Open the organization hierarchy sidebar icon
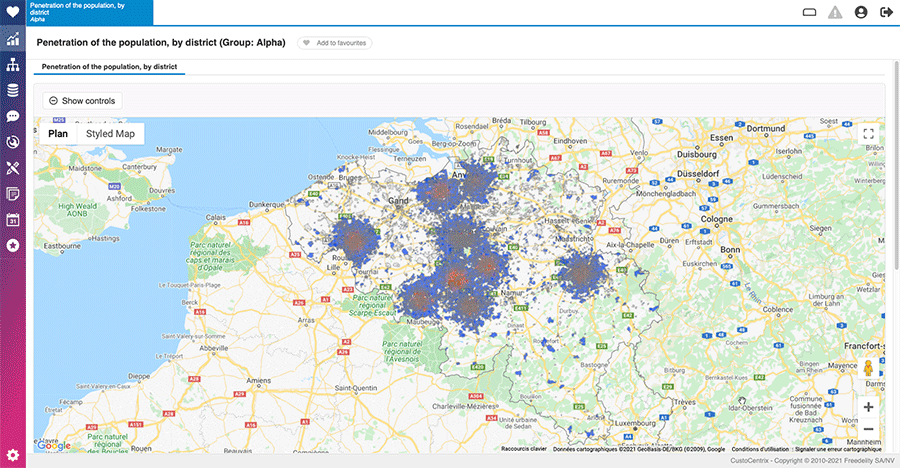The image size is (900, 468). 13,65
